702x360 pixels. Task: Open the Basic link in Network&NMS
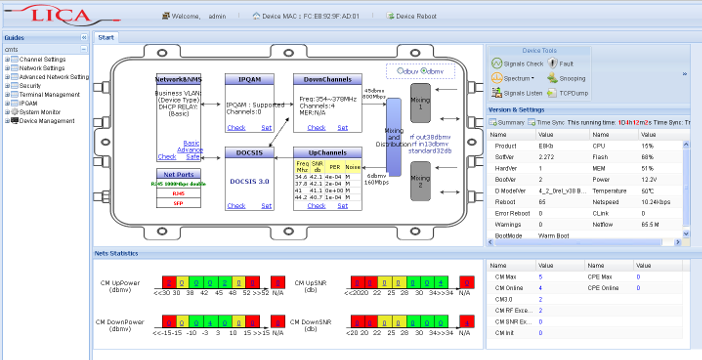click(191, 143)
